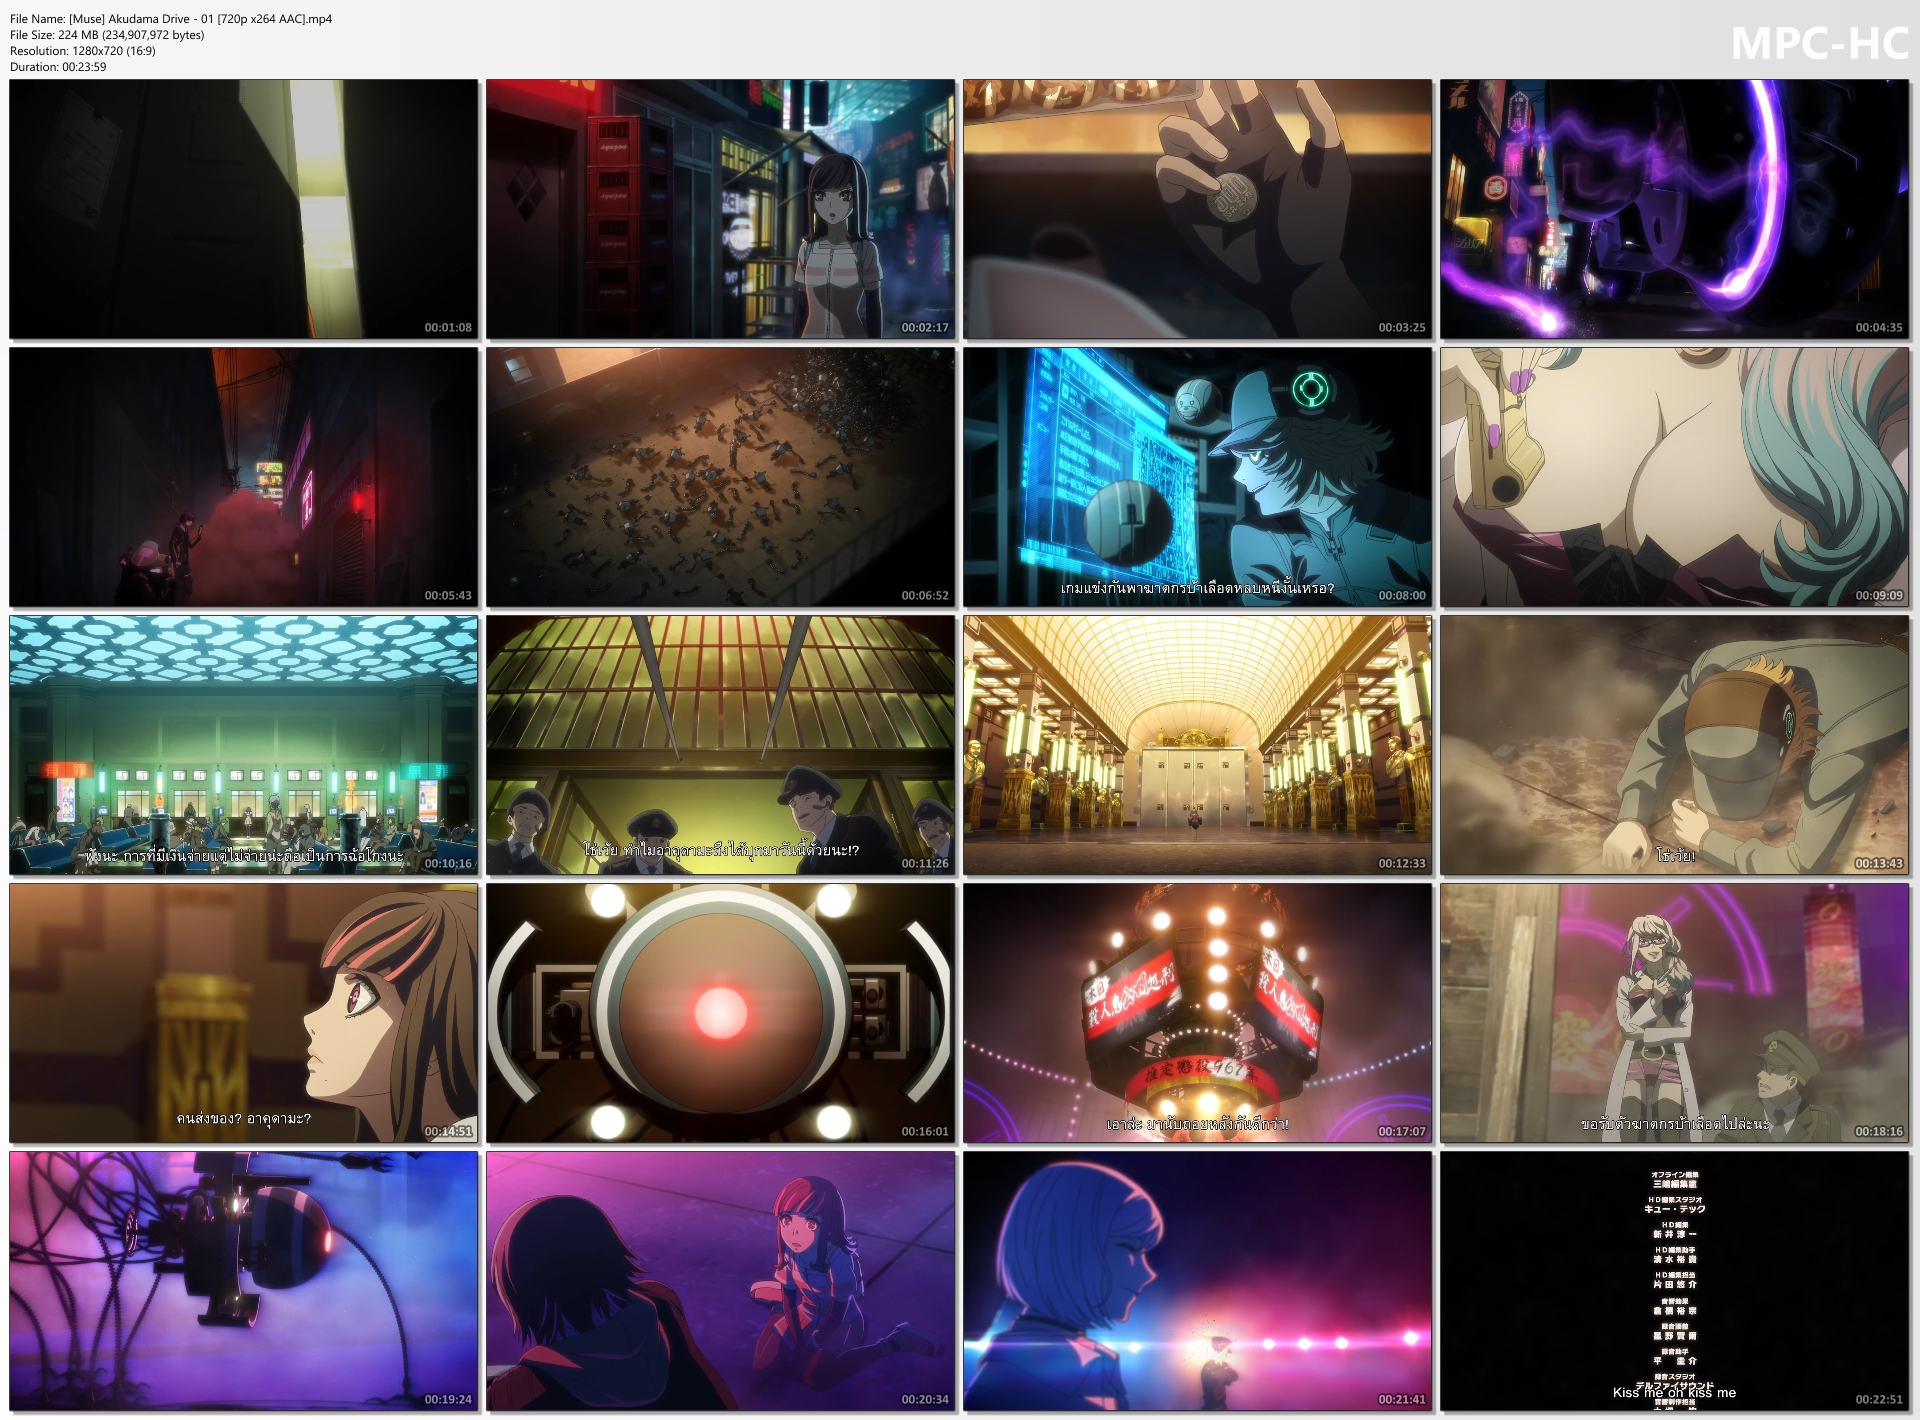The image size is (1920, 1420).
Task: Open the golden hallway frame at 00:12:33
Action: (1198, 745)
